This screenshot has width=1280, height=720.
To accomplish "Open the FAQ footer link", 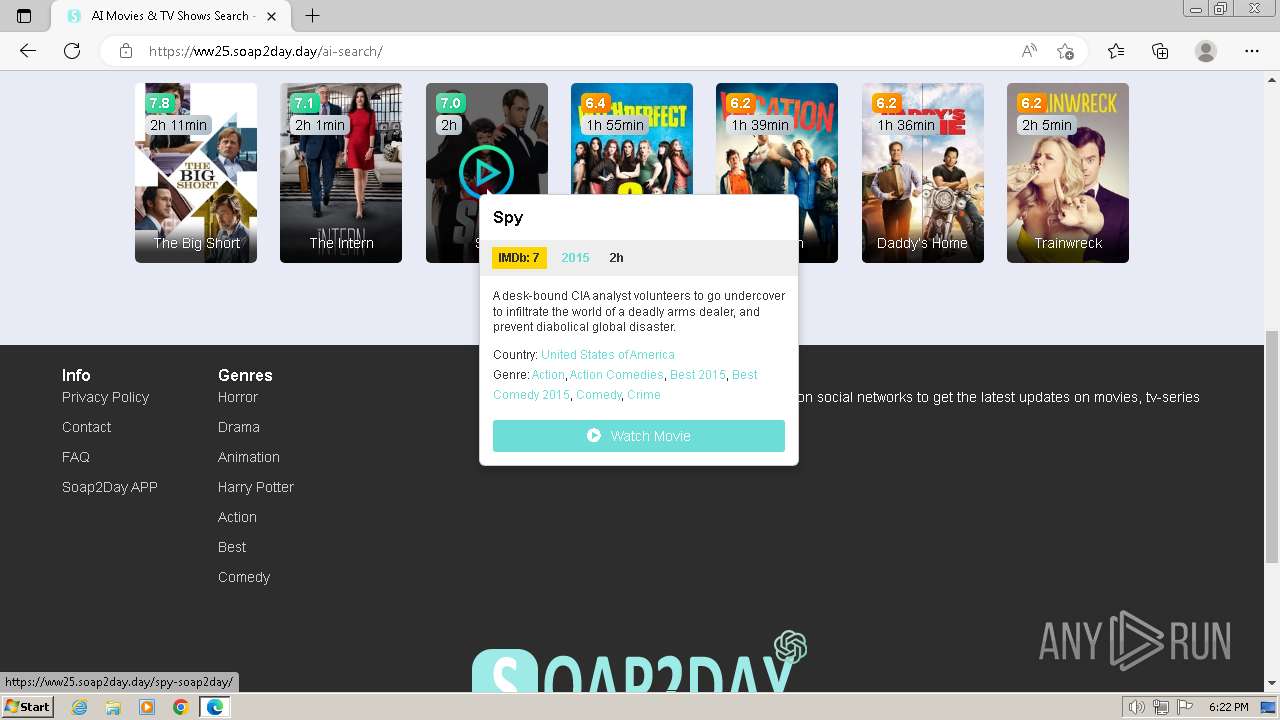I will 76,457.
